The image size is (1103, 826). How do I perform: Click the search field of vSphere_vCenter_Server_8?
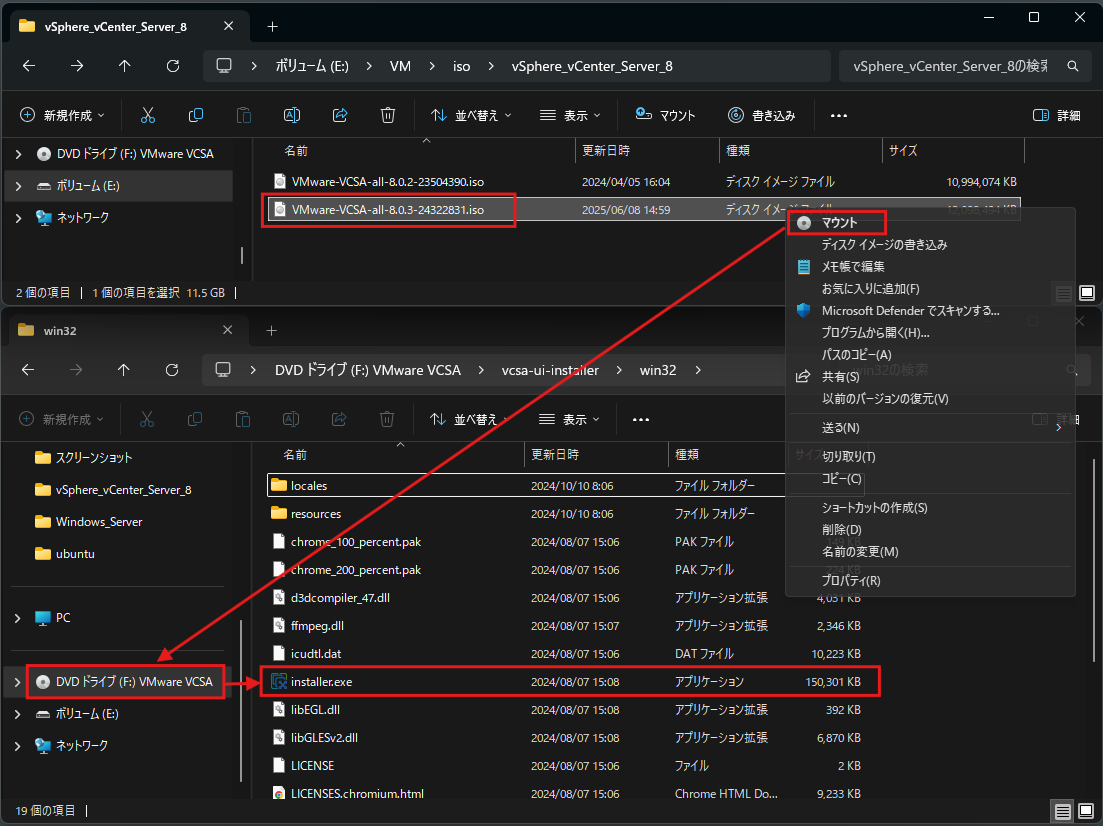click(965, 66)
